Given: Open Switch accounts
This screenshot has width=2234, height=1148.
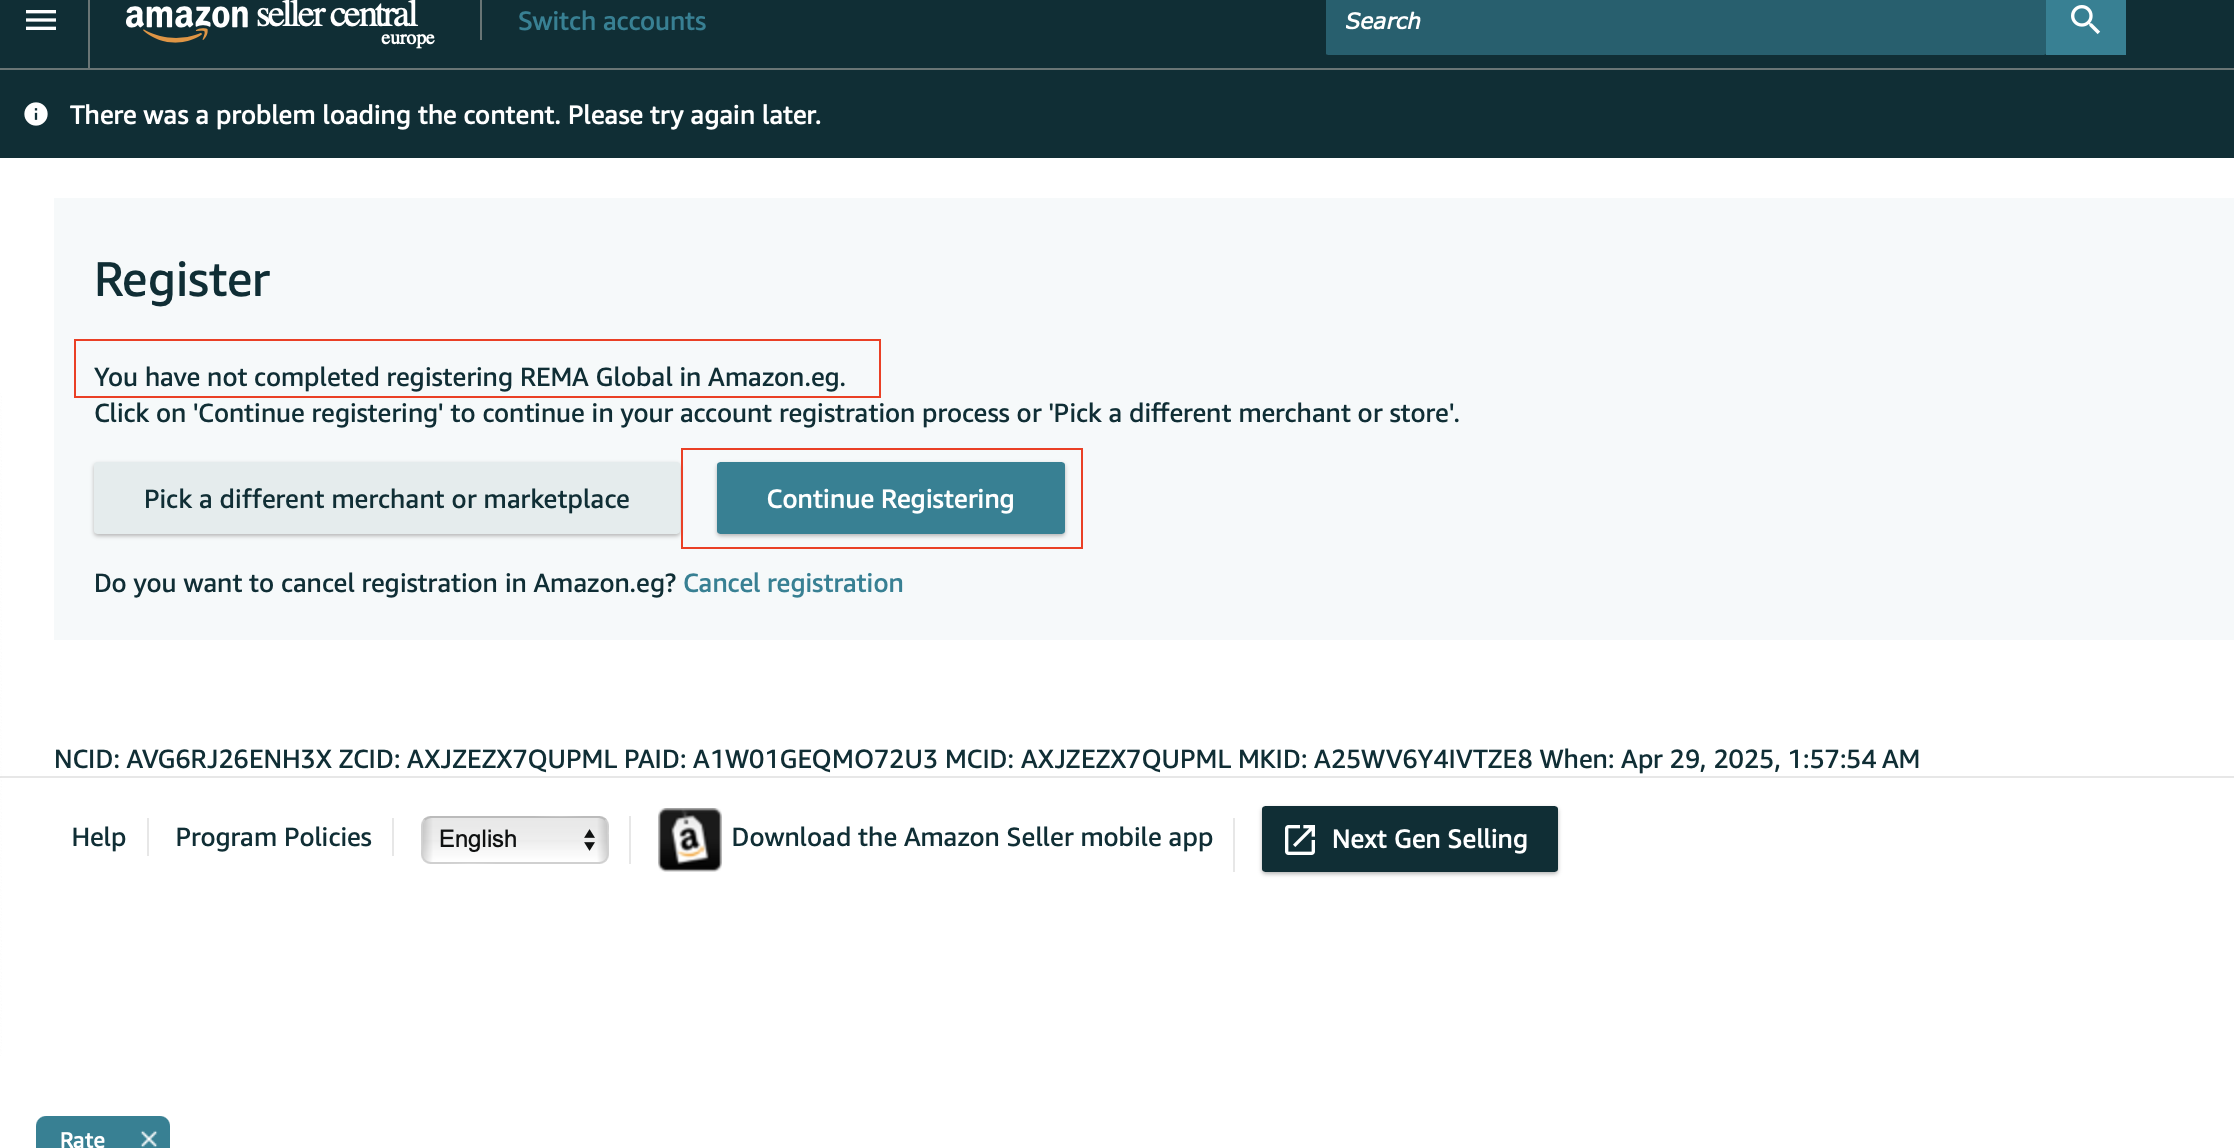Looking at the screenshot, I should pyautogui.click(x=612, y=21).
